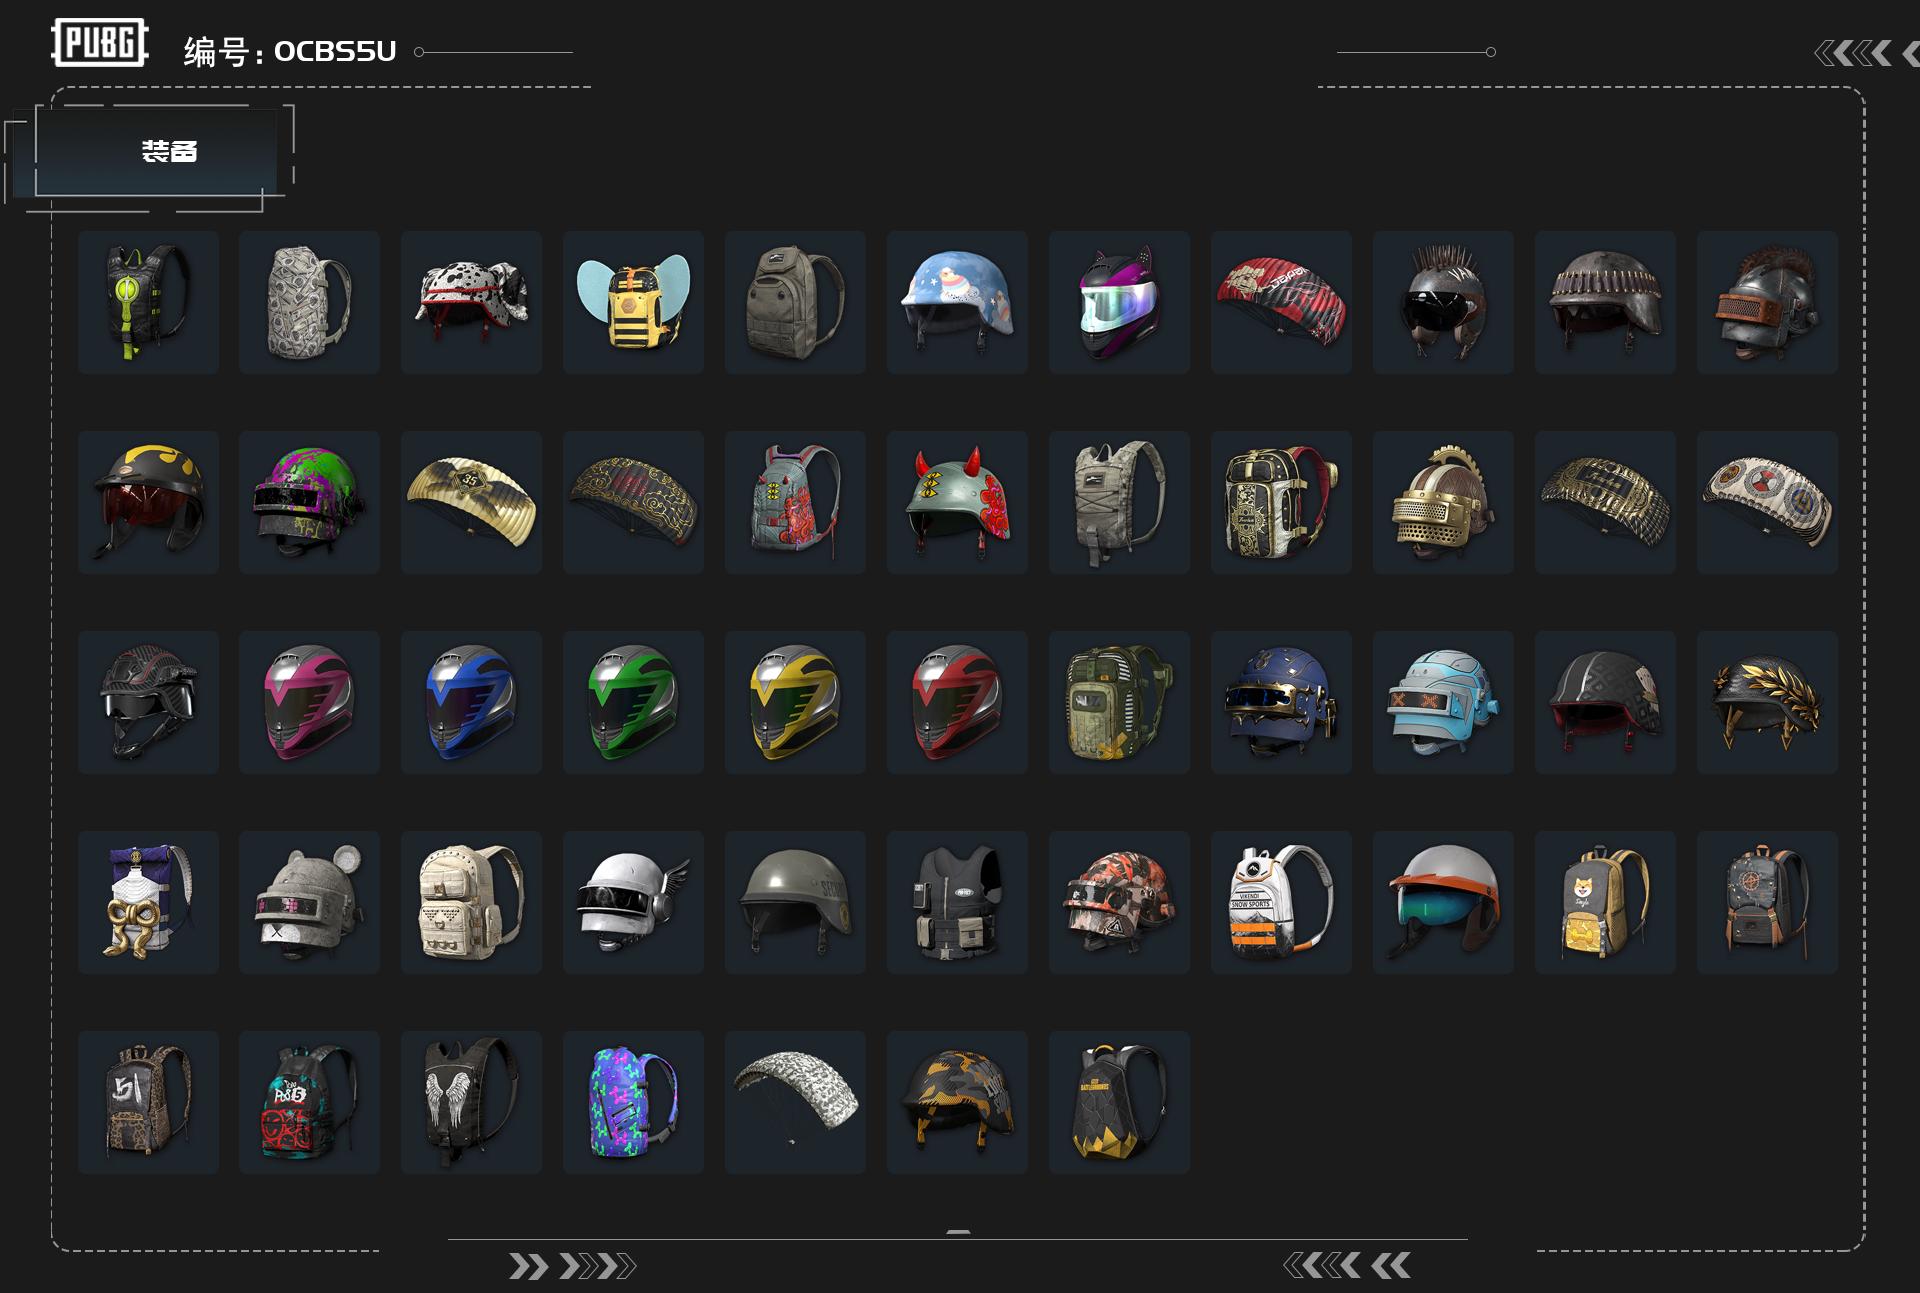Viewport: 1920px width, 1293px height.
Task: Select the bee-wing yellow backpack item
Action: [633, 302]
